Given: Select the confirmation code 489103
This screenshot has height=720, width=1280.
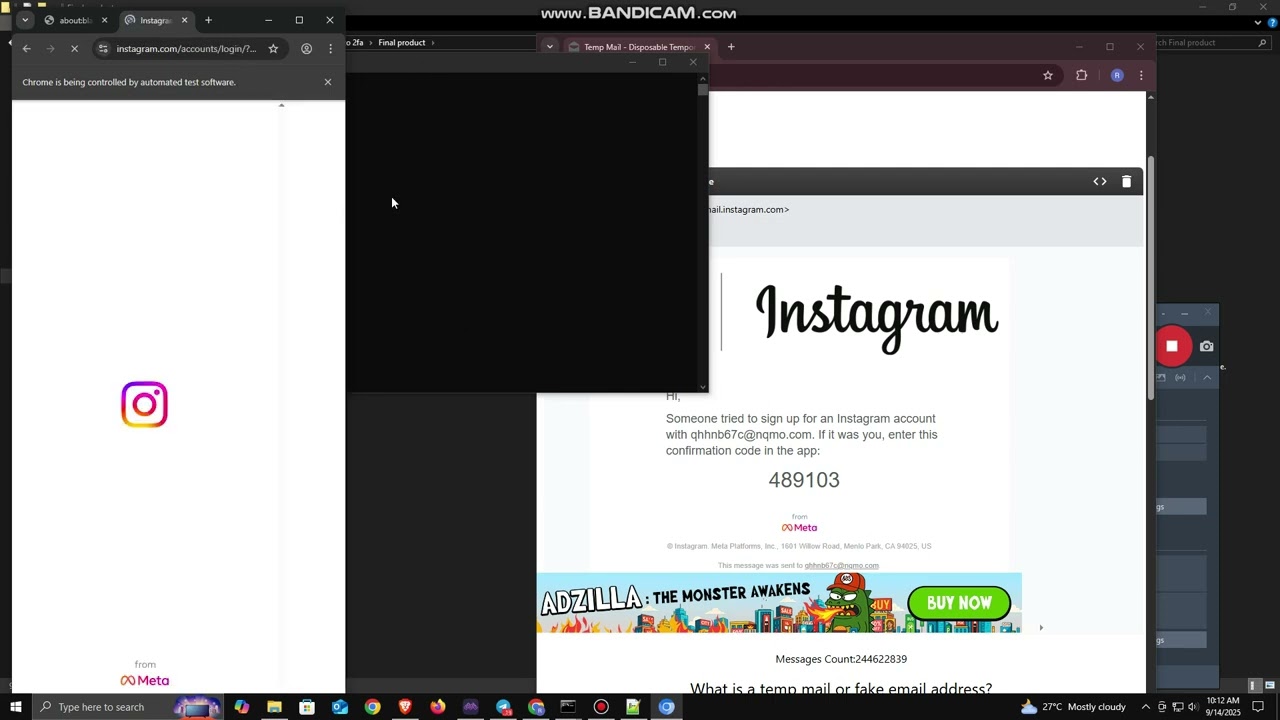Looking at the screenshot, I should 804,480.
